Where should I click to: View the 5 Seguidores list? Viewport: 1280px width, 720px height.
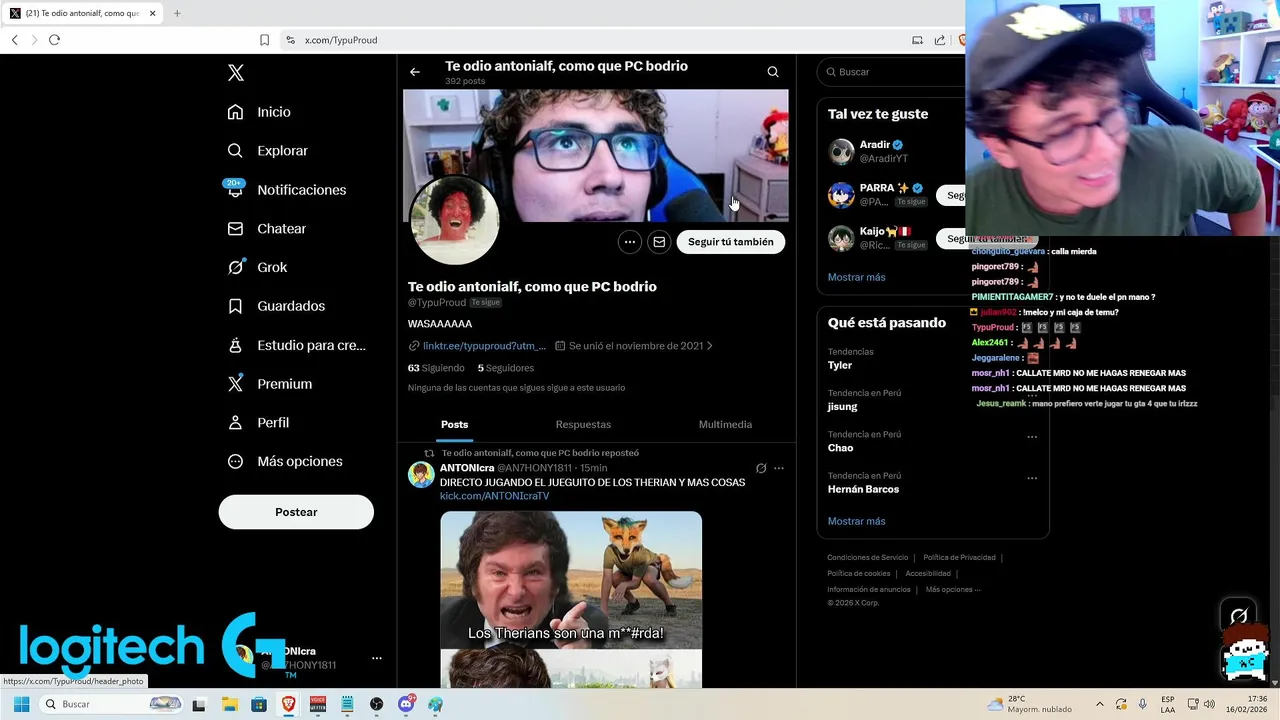tap(506, 368)
